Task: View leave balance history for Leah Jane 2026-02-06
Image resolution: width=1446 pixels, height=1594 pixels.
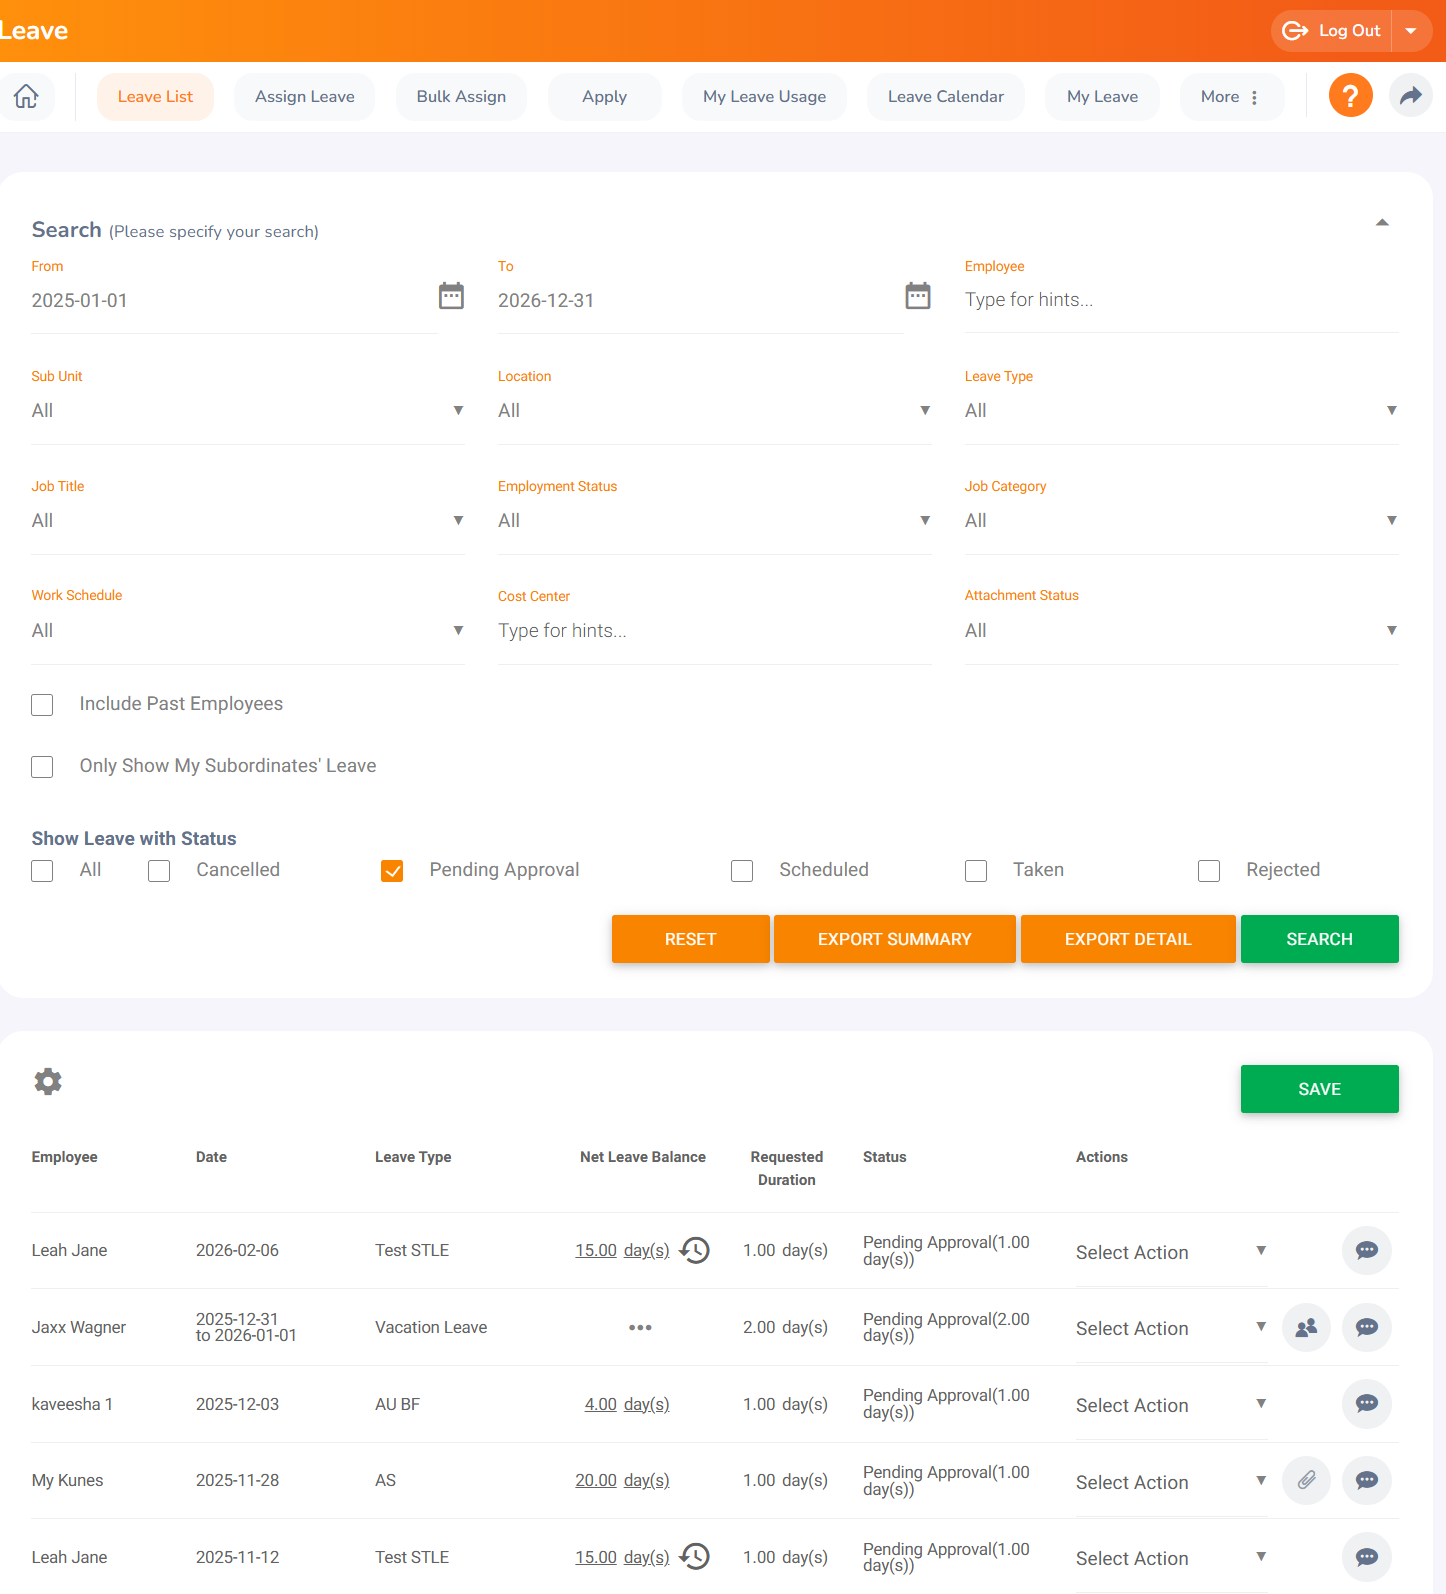Action: [695, 1250]
